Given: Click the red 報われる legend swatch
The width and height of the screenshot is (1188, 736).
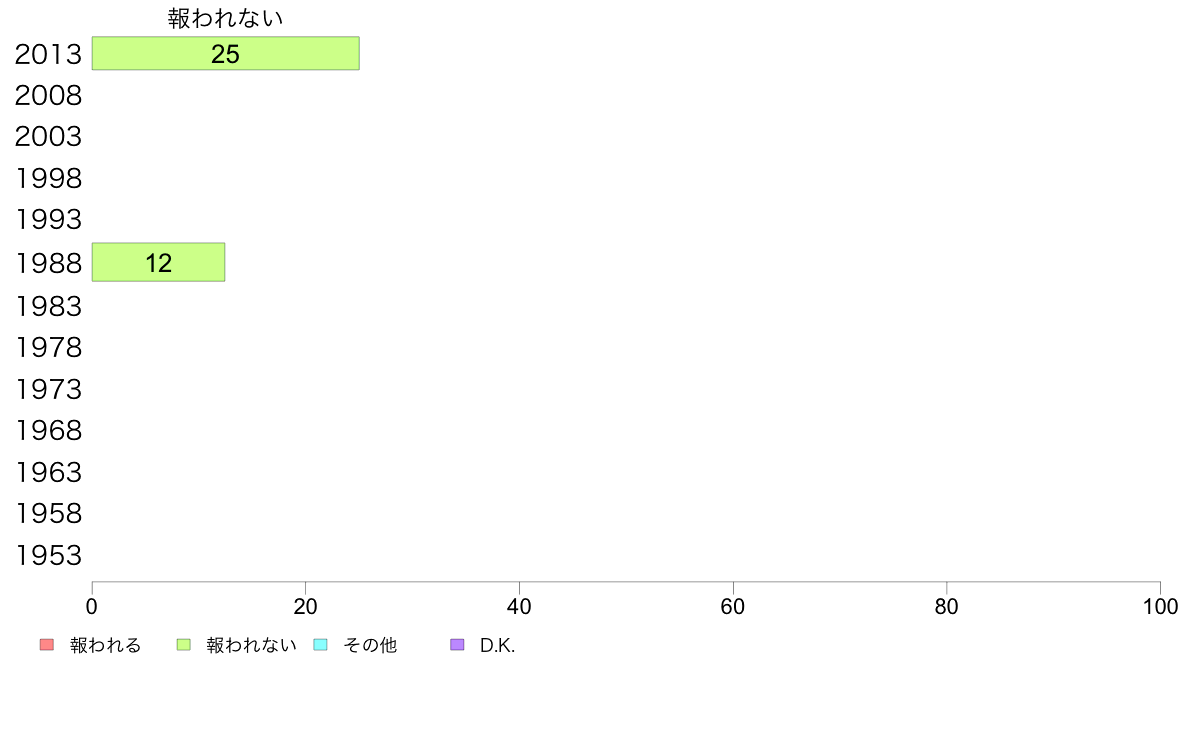Looking at the screenshot, I should [x=46, y=645].
